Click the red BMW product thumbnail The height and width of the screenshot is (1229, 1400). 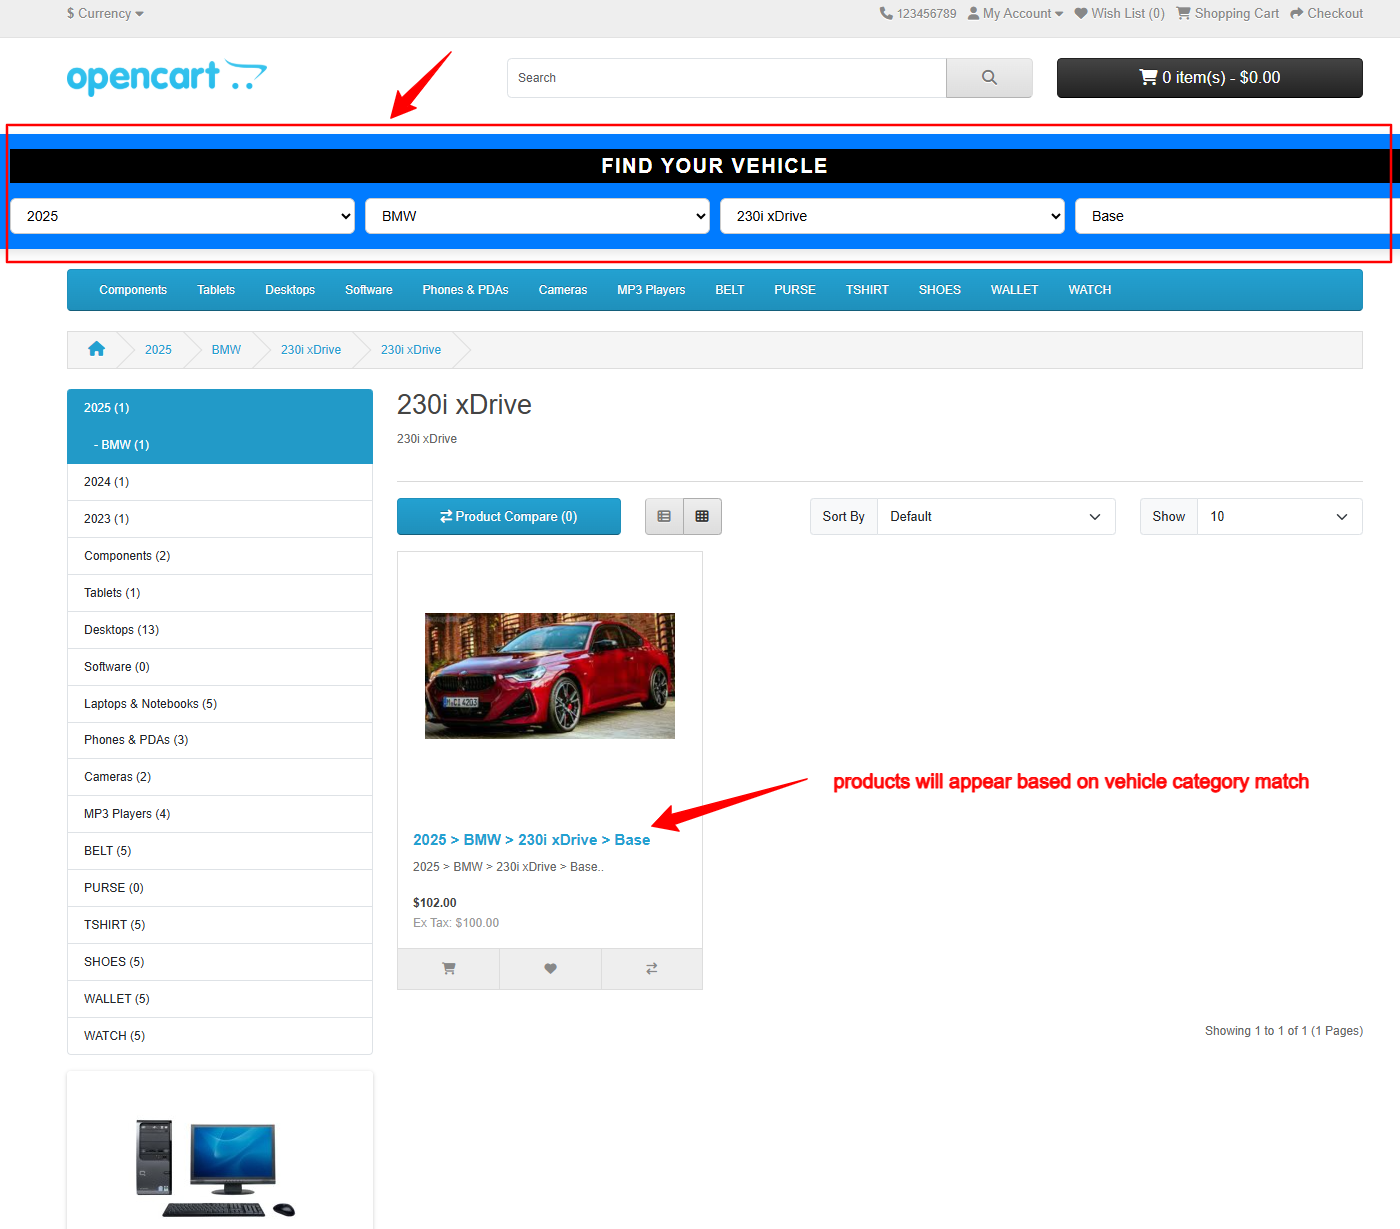tap(549, 676)
